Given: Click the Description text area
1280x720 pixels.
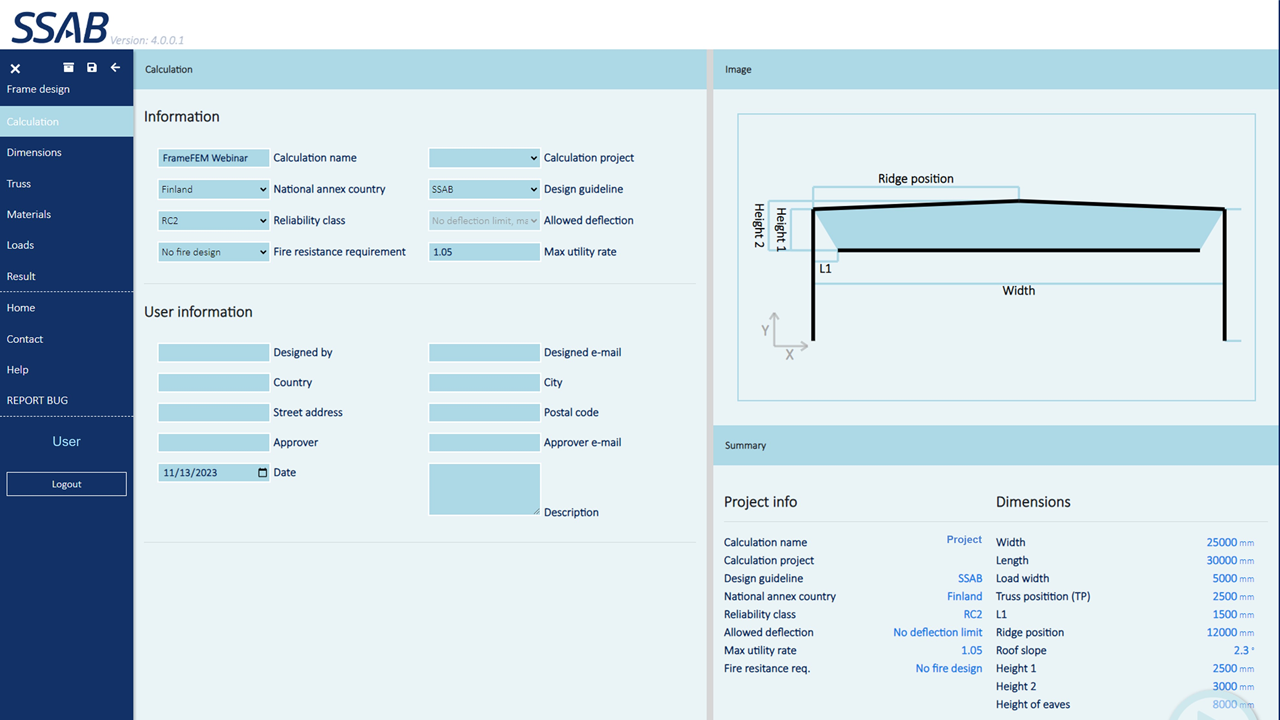Looking at the screenshot, I should tap(484, 489).
